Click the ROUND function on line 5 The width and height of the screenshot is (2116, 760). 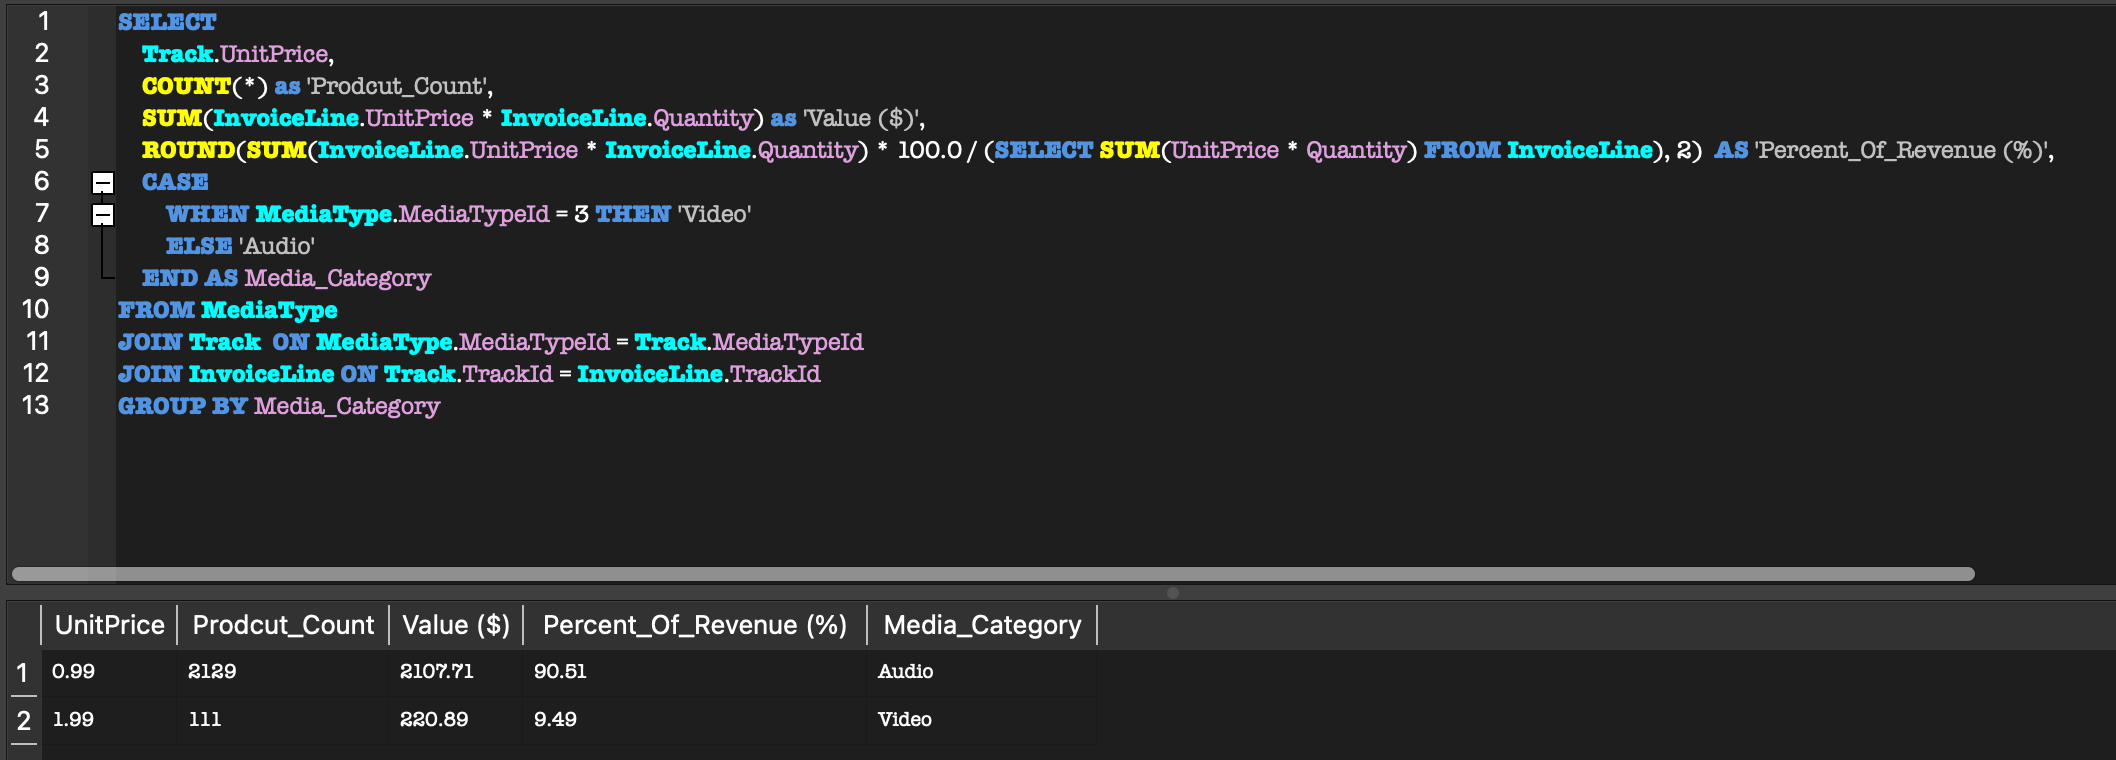point(188,150)
